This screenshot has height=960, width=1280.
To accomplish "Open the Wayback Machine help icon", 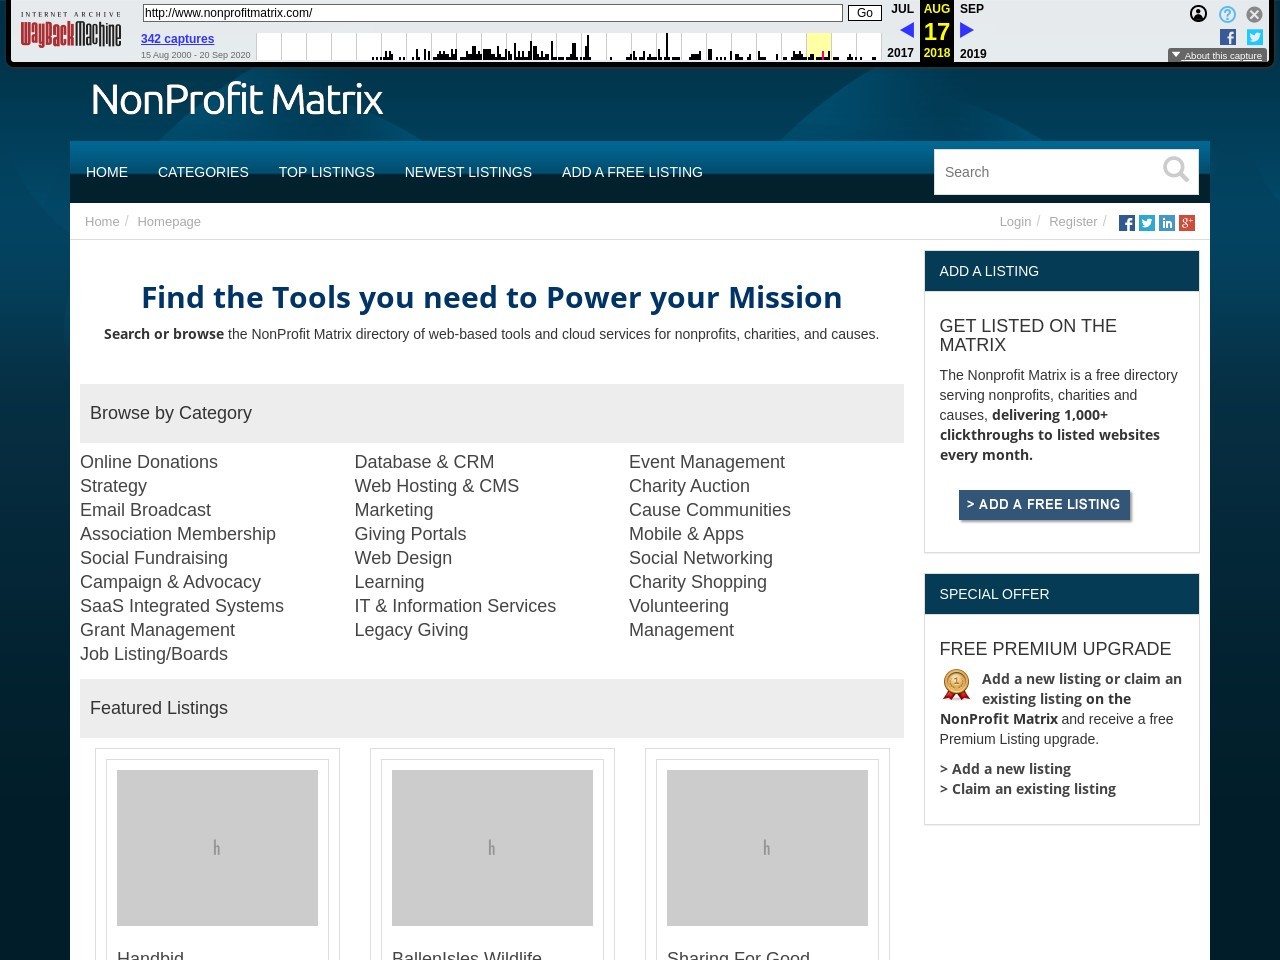I will click(1227, 14).
